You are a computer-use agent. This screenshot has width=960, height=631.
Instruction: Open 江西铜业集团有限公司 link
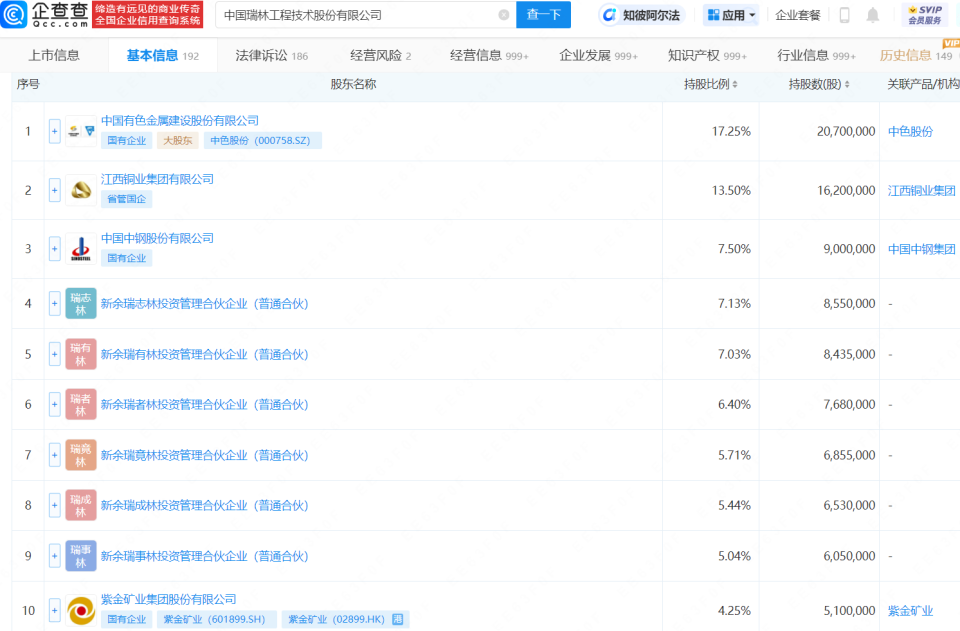(x=157, y=179)
